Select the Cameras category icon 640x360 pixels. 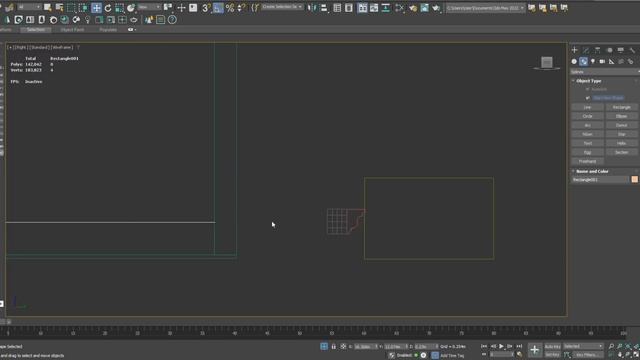click(602, 61)
